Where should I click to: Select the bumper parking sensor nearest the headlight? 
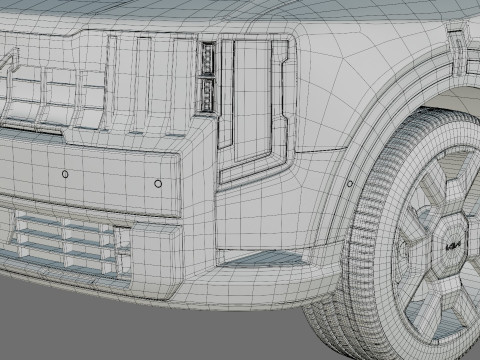(x=158, y=183)
